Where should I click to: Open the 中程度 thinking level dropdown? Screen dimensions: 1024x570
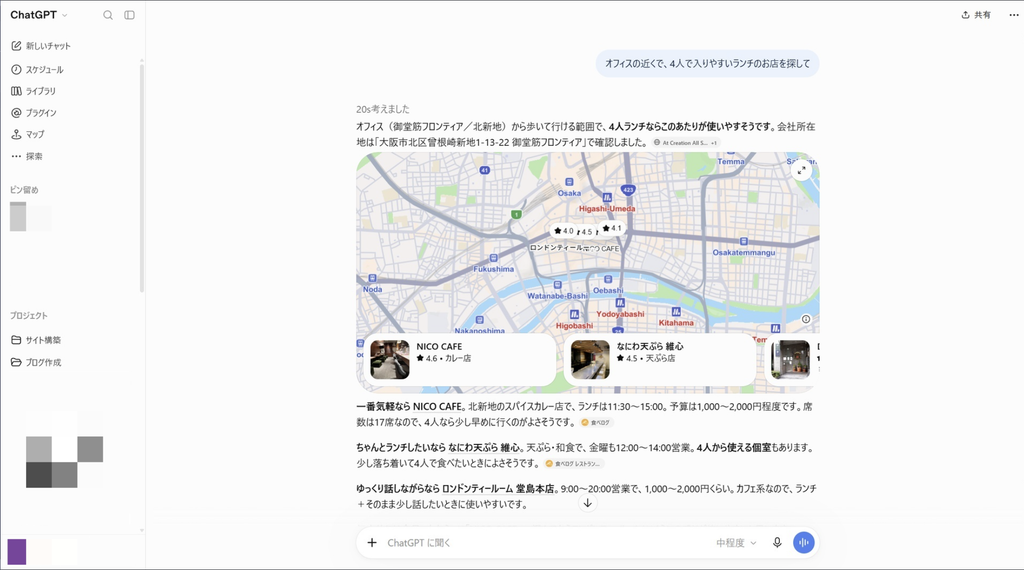736,543
